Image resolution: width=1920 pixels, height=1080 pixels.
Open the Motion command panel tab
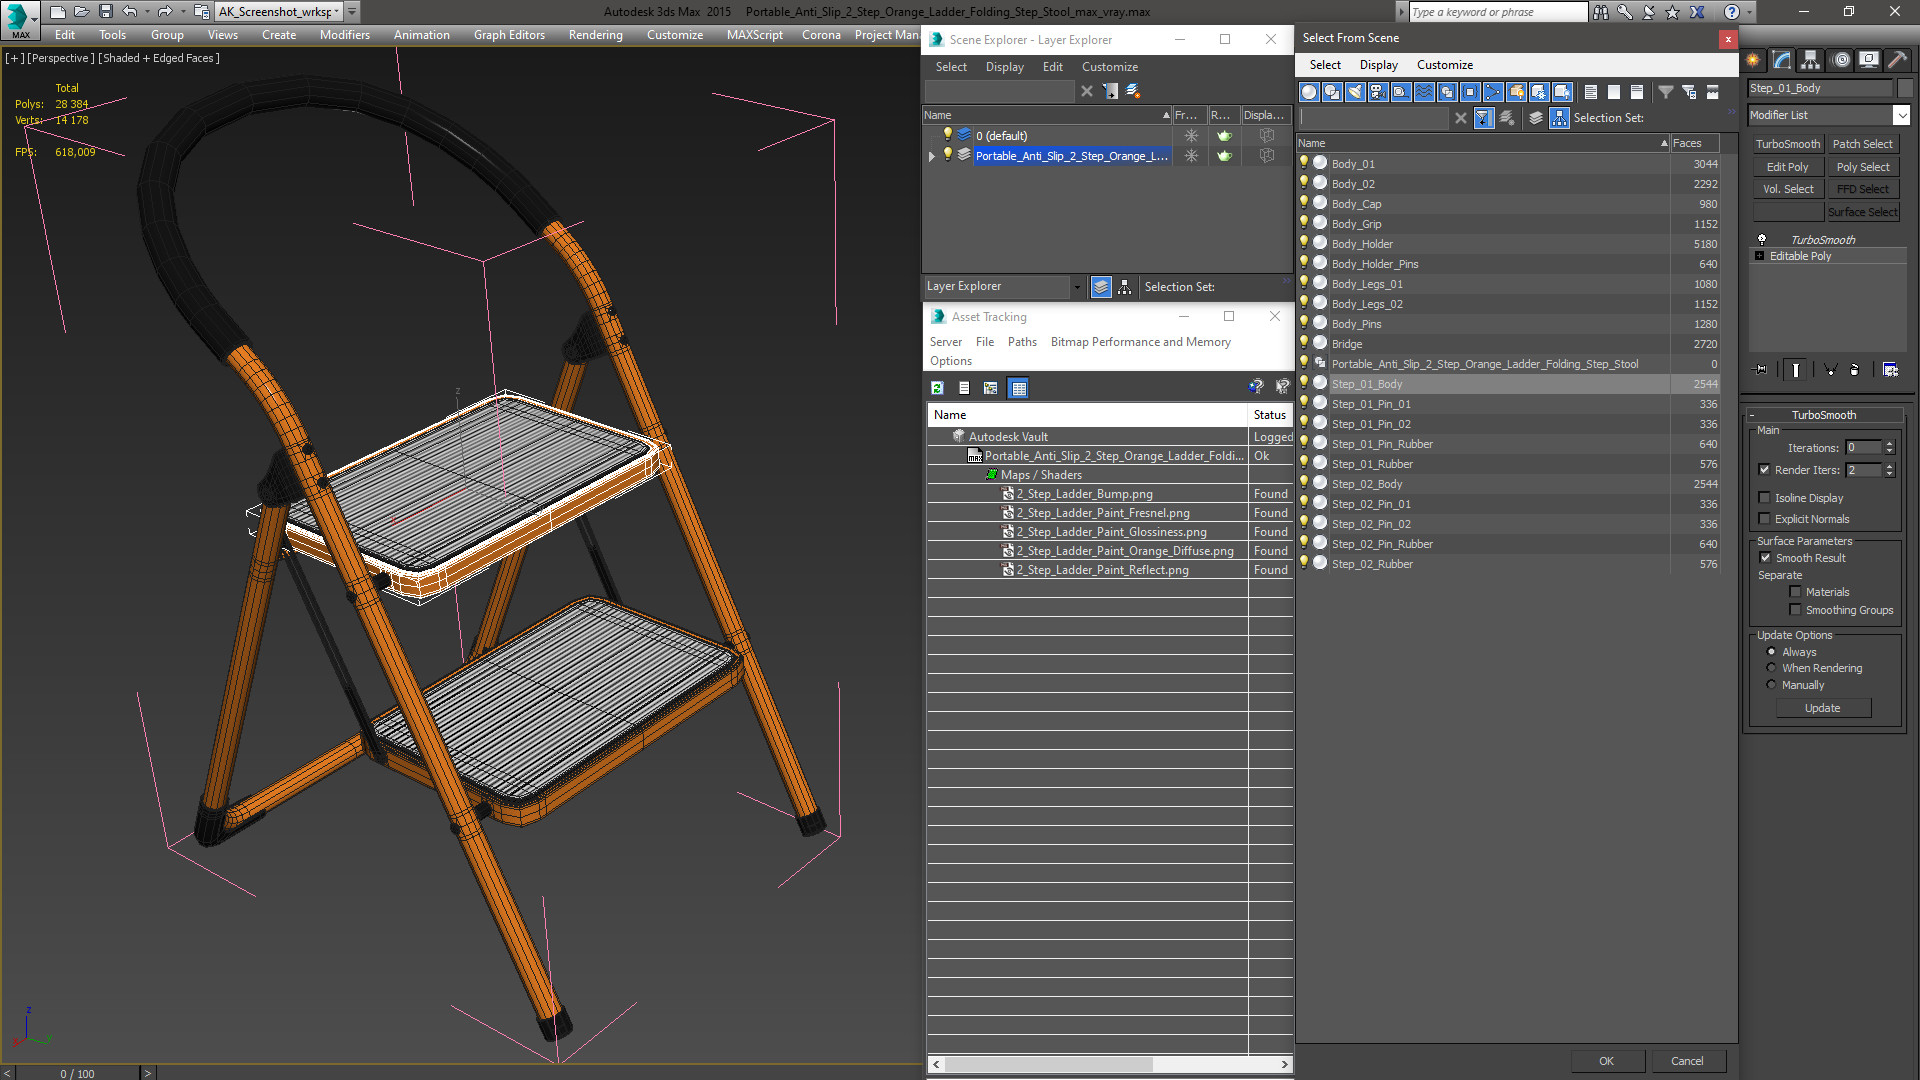pyautogui.click(x=1841, y=60)
